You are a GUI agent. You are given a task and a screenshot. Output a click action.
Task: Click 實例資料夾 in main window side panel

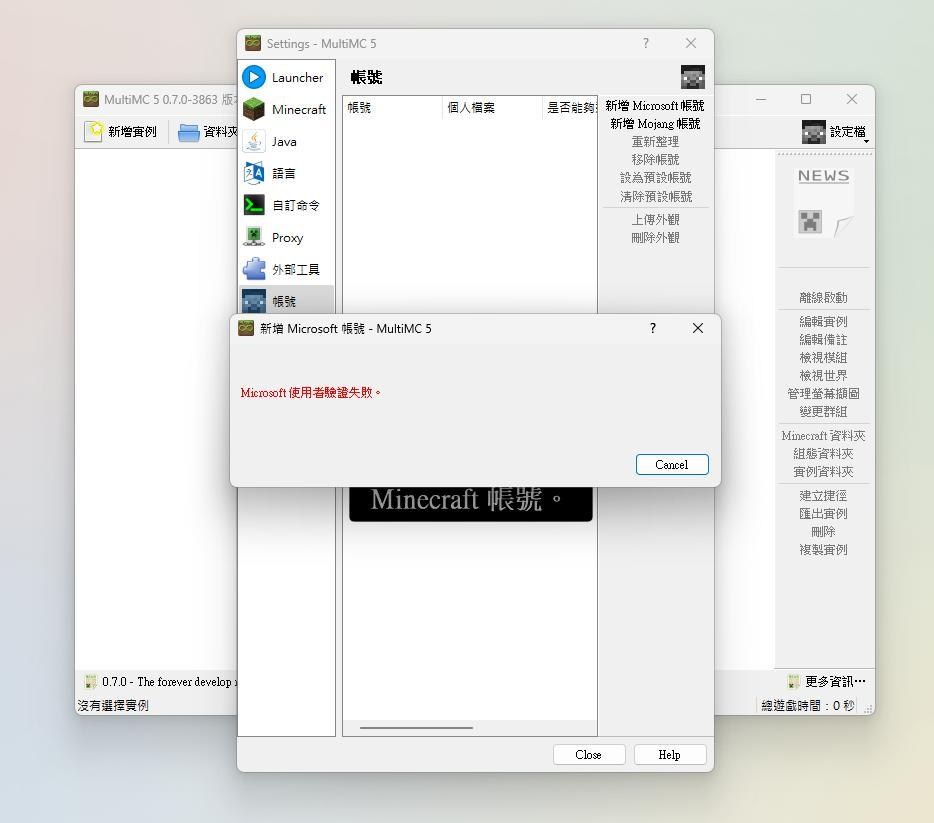[x=823, y=472]
